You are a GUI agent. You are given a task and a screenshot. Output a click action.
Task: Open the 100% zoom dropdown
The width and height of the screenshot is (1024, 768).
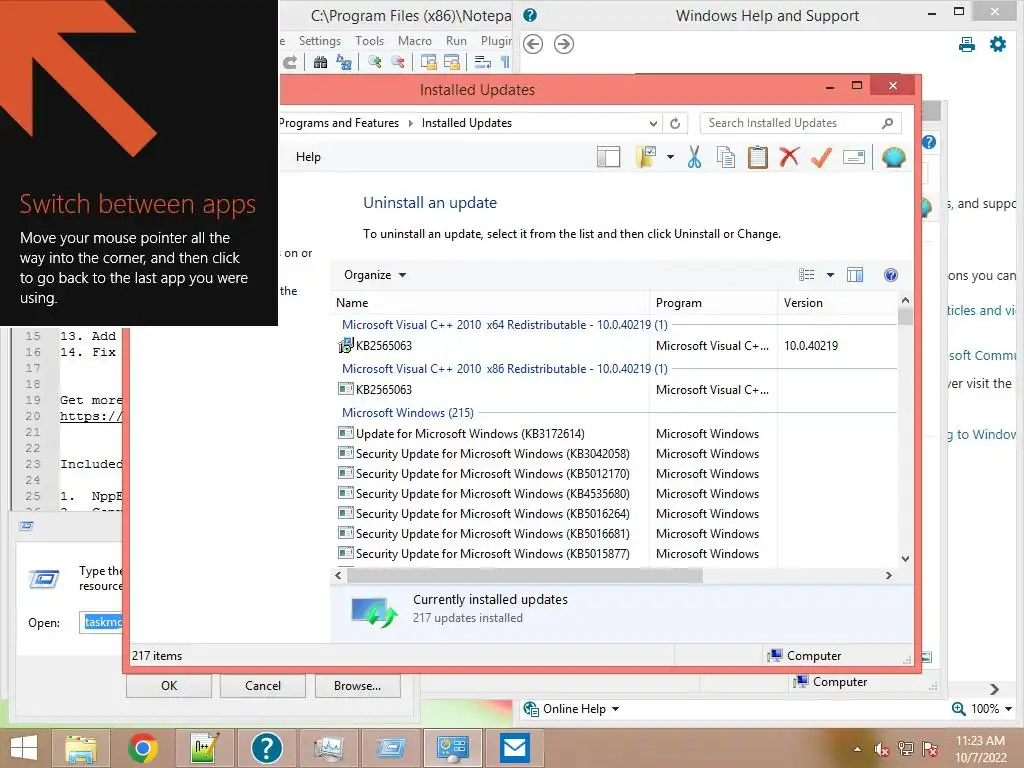tap(1008, 709)
